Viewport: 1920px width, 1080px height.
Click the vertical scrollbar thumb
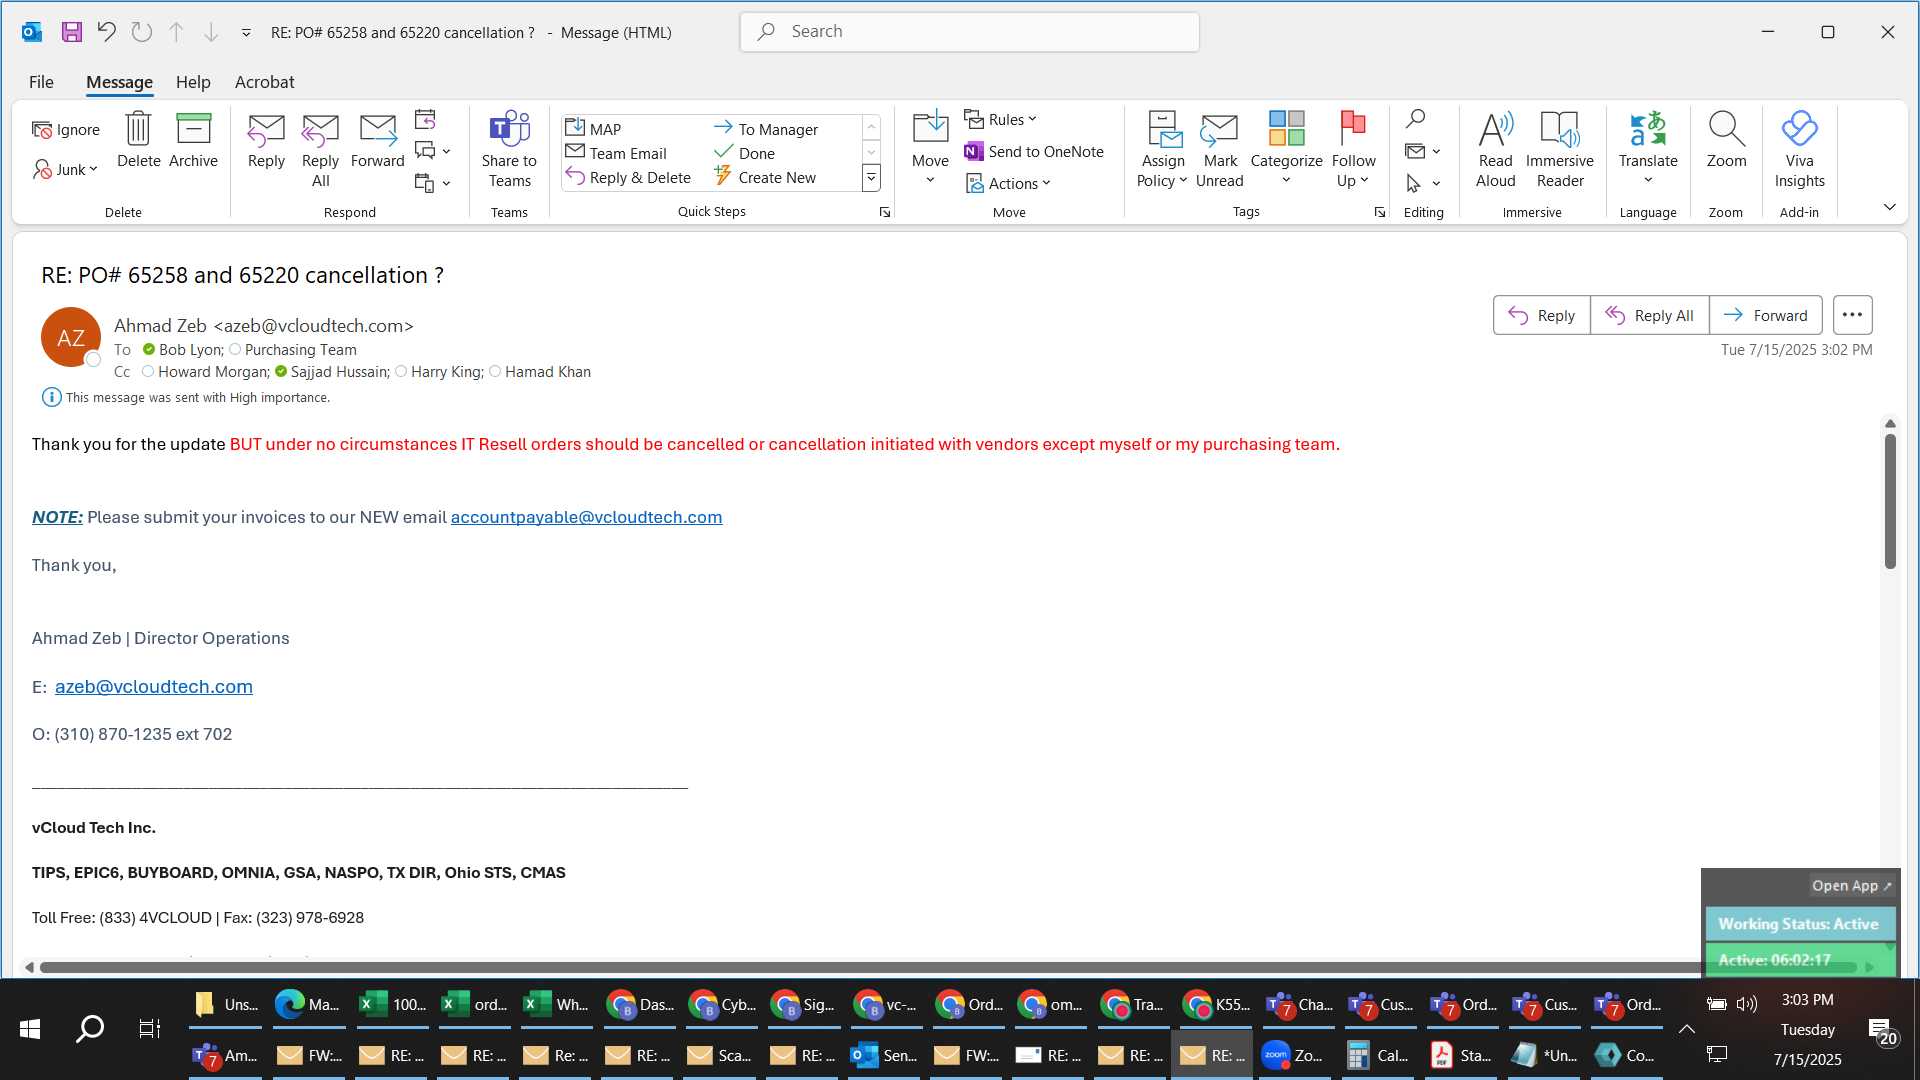point(1890,500)
